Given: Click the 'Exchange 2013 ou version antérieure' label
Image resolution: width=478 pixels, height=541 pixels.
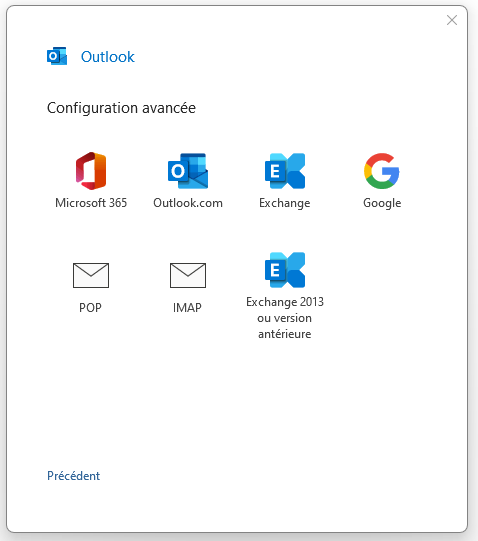Looking at the screenshot, I should 285,318.
